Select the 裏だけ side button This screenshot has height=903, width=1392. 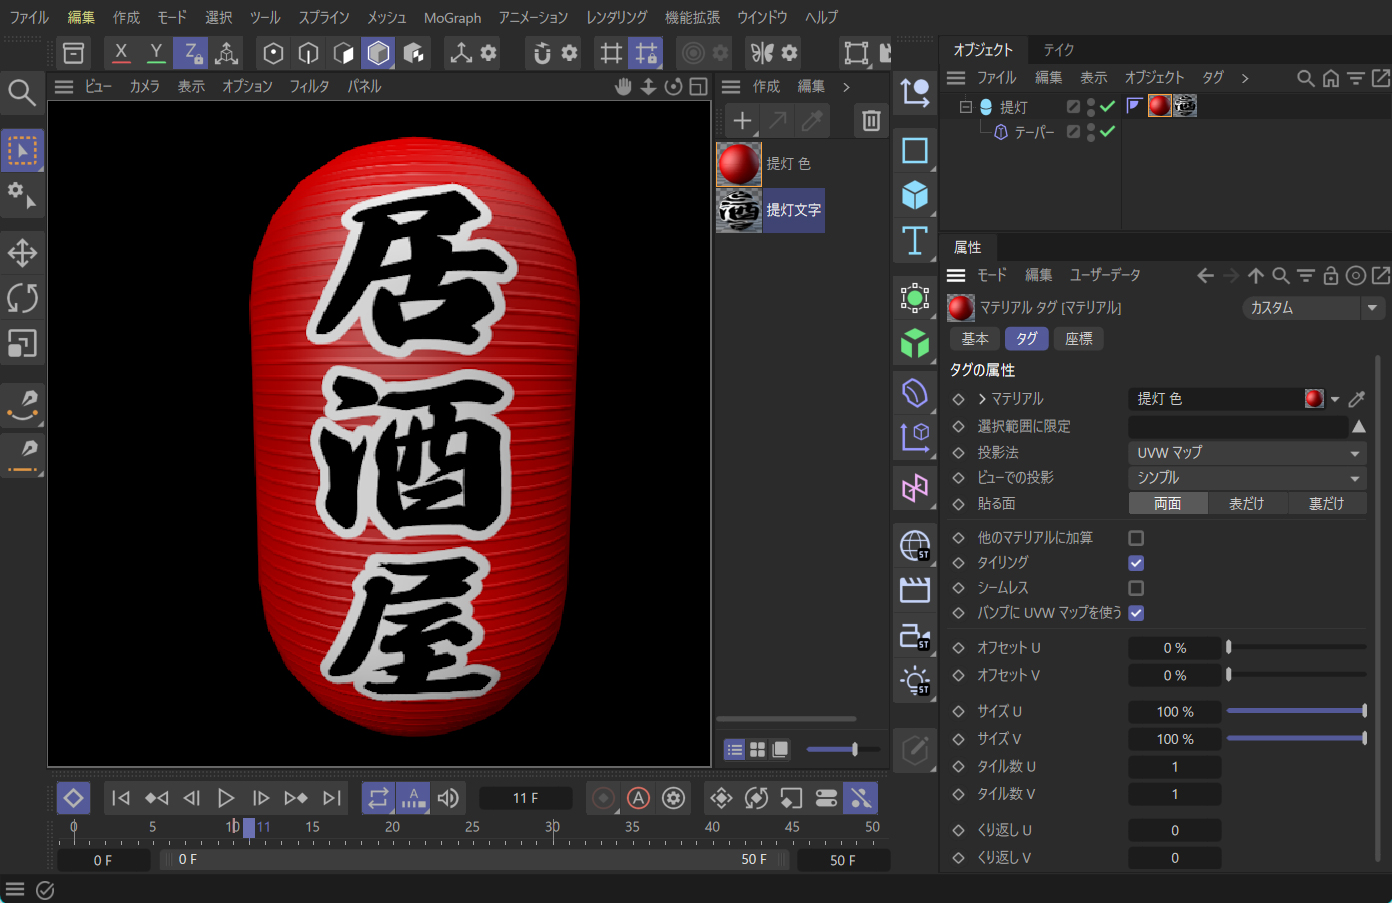pos(1326,504)
